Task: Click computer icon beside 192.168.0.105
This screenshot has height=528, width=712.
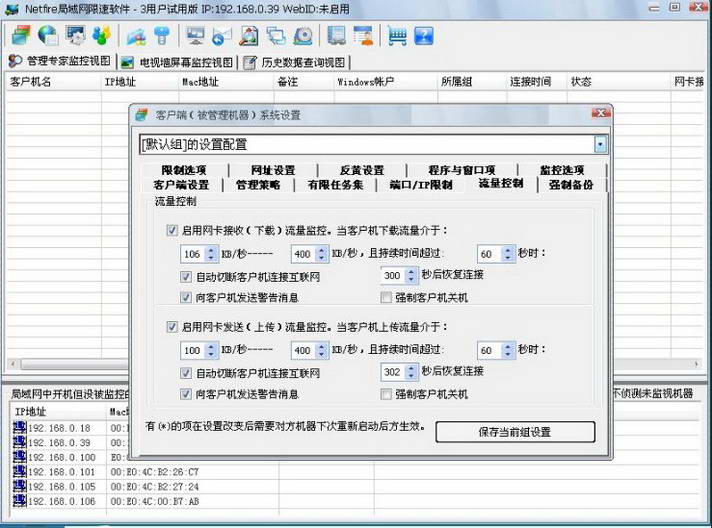Action: (20, 486)
